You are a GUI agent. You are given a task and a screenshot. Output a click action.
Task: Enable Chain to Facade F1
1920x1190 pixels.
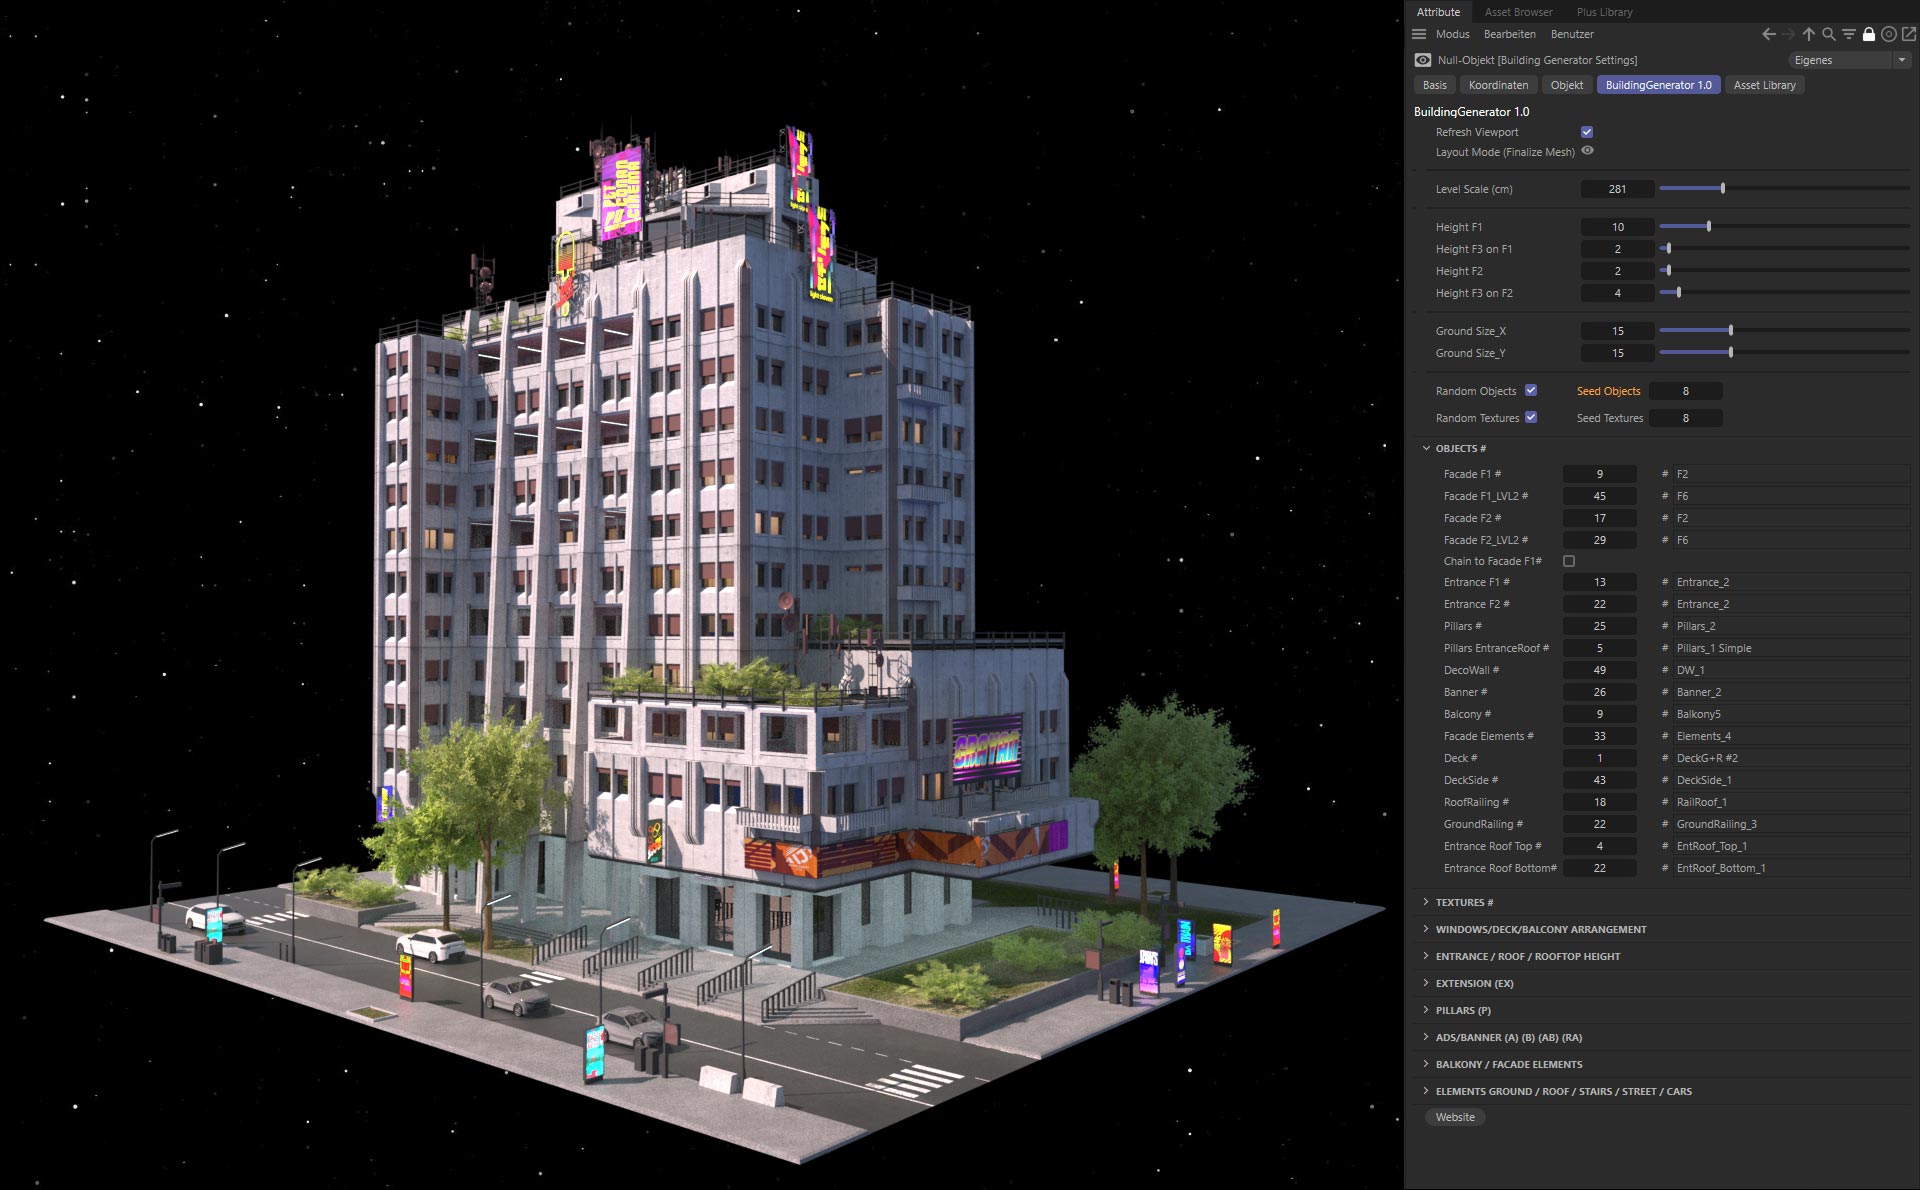tap(1568, 561)
